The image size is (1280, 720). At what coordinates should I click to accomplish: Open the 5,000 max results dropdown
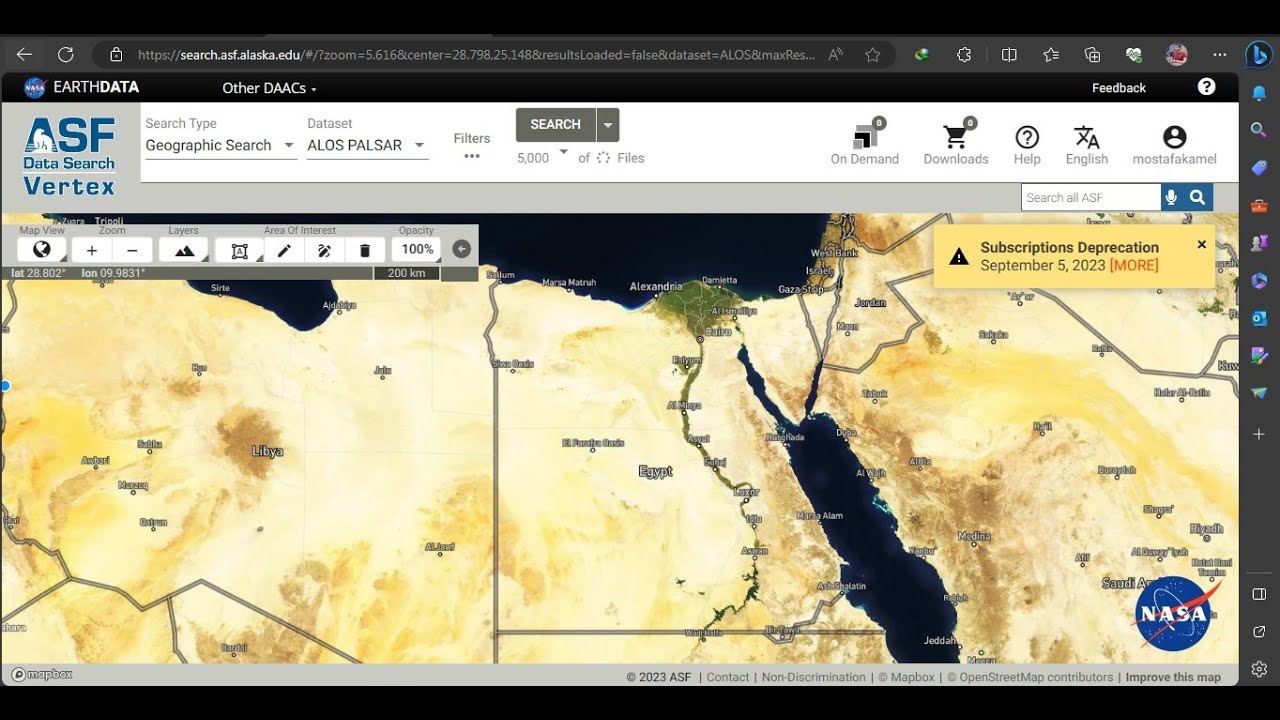click(542, 157)
